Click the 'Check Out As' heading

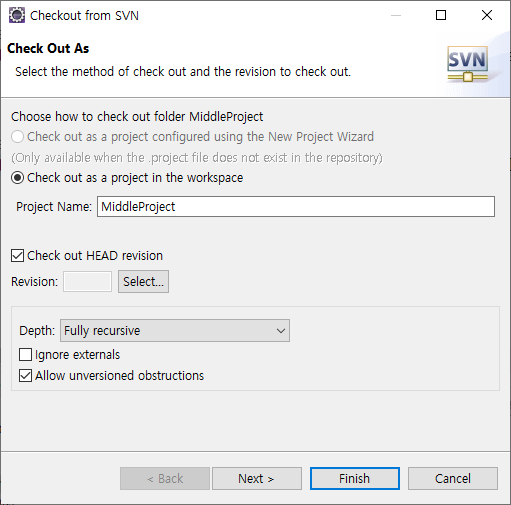pyautogui.click(x=48, y=48)
